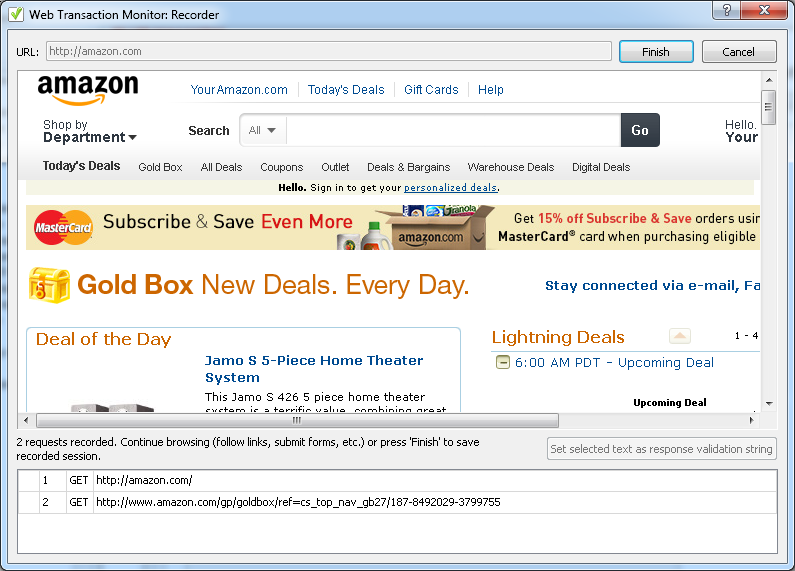Open the All search category dropdown
Viewport: 795px width, 571px height.
coord(263,130)
